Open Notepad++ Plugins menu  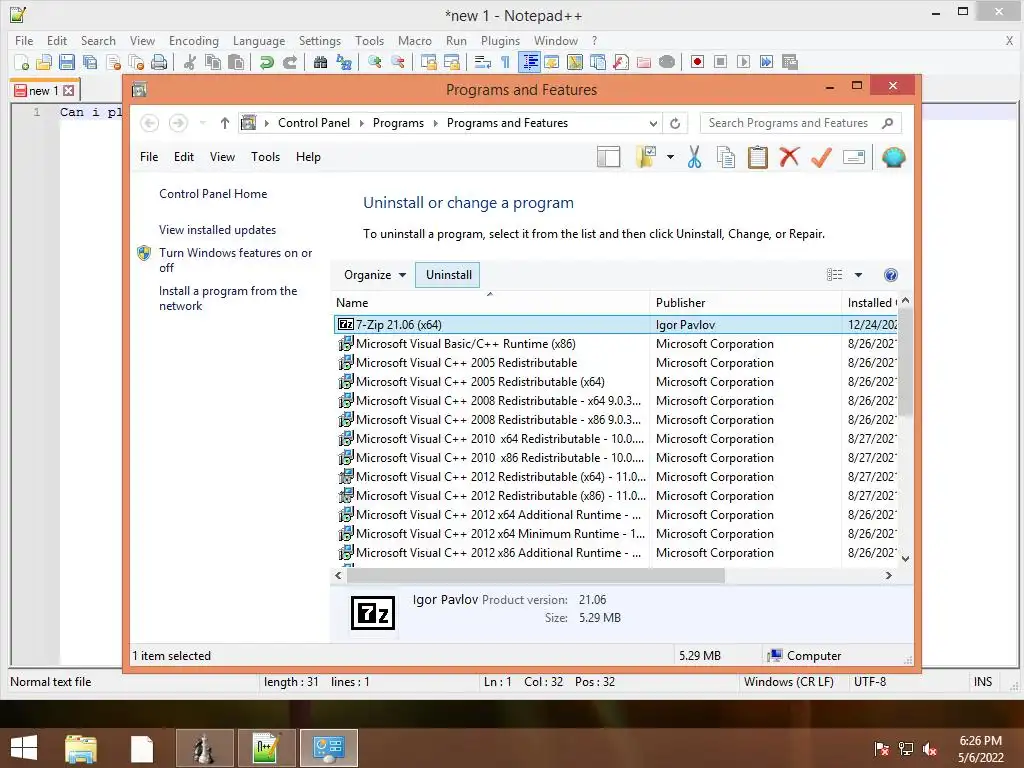(500, 40)
